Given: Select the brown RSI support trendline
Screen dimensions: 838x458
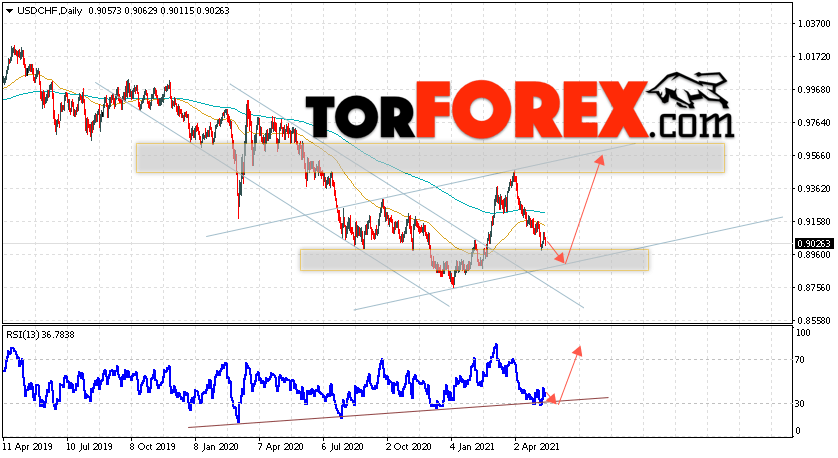Looking at the screenshot, I should [x=398, y=412].
